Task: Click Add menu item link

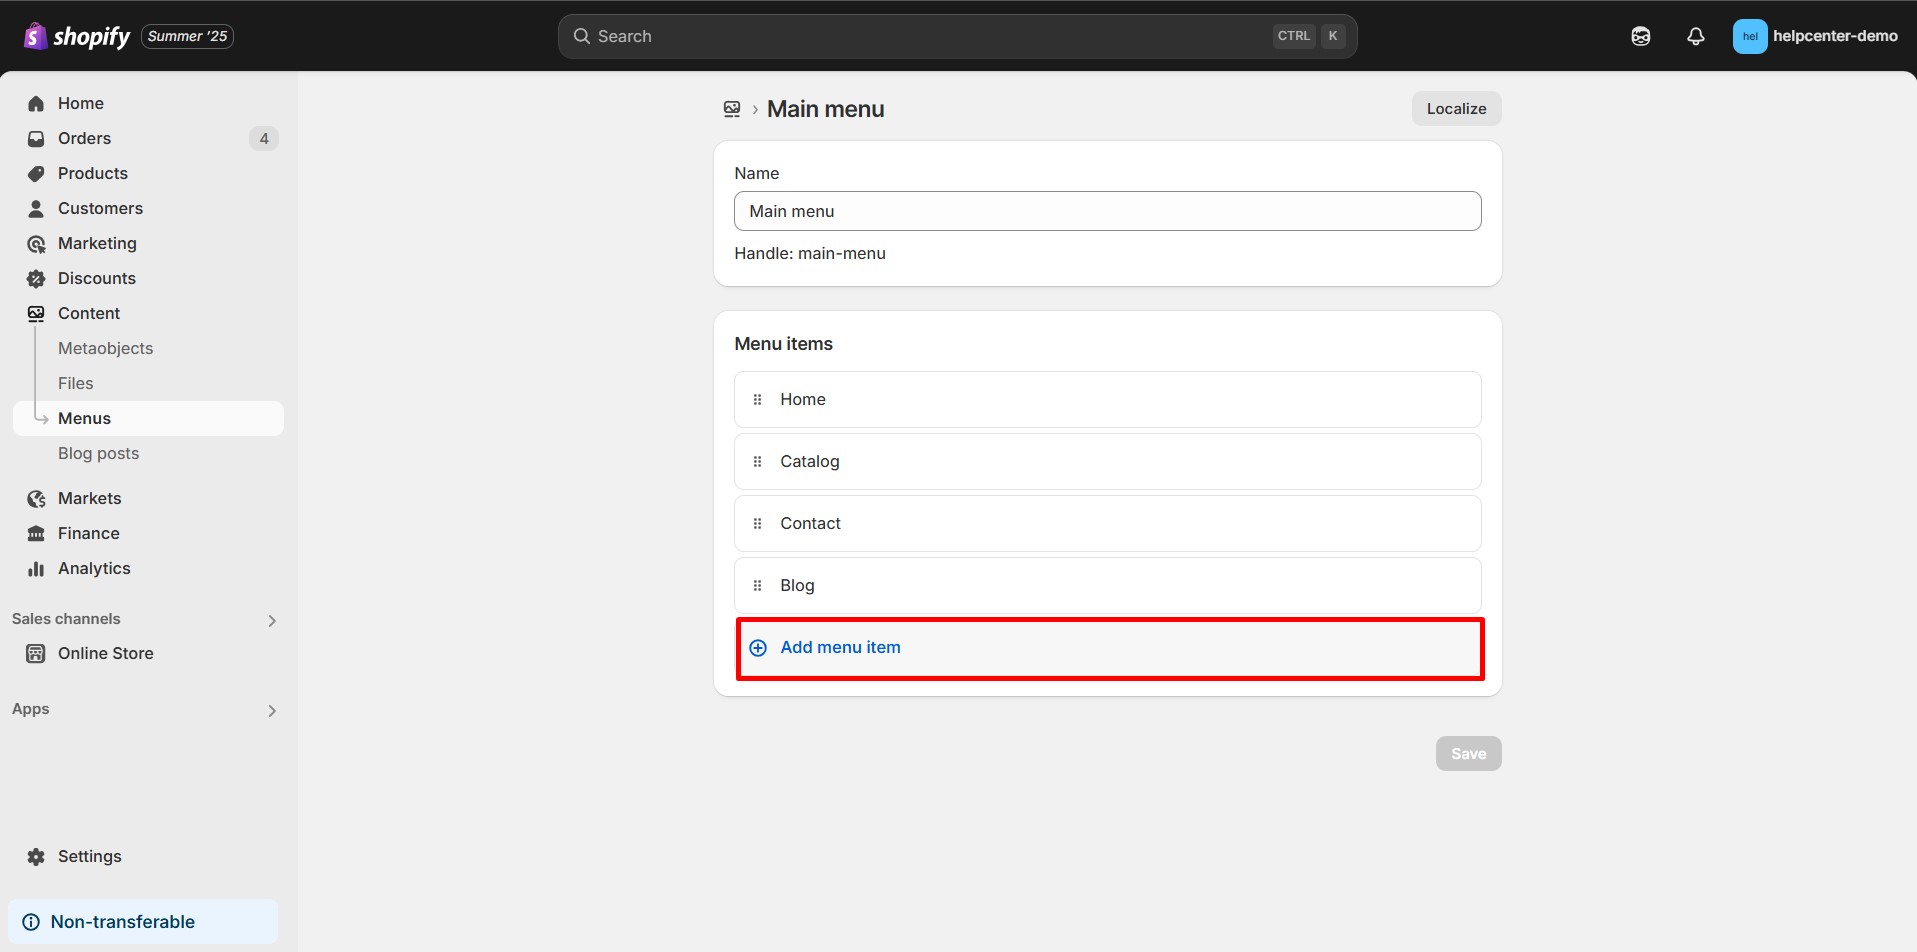Action: 840,647
